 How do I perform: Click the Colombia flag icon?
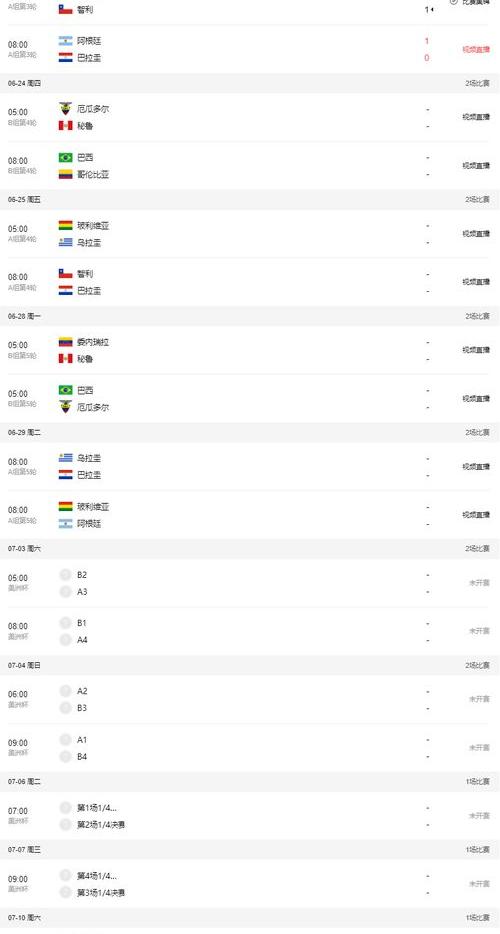point(66,175)
